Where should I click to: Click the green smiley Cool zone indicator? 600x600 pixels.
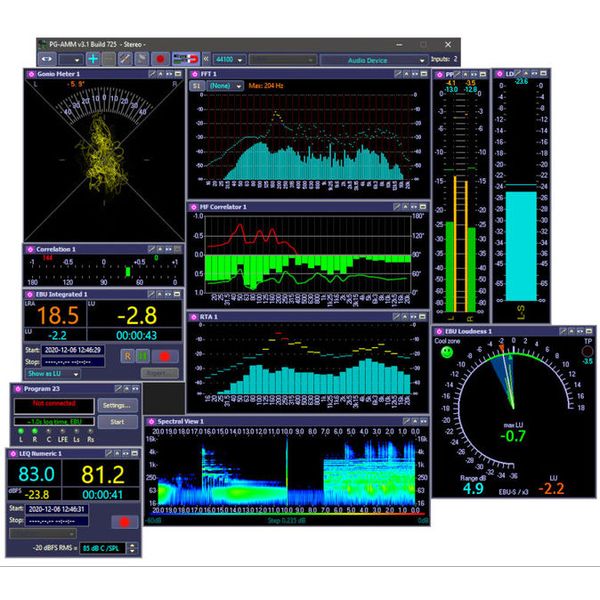pos(447,352)
